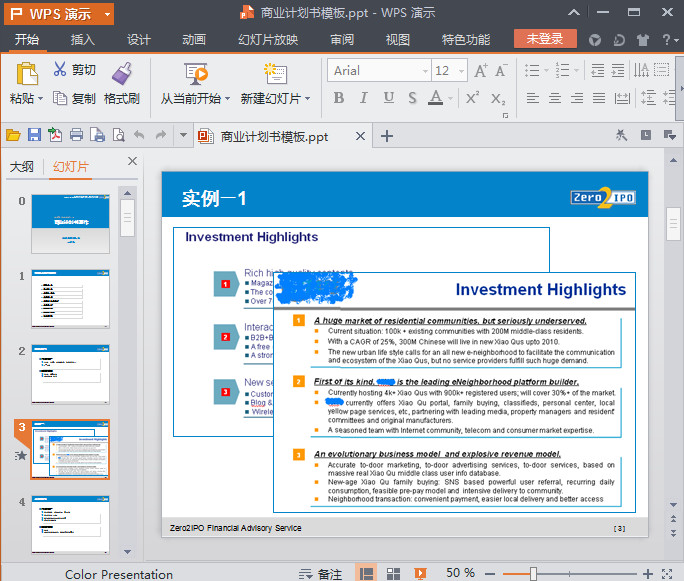This screenshot has height=581, width=684.
Task: Select slide 4 thumbnail
Action: (x=70, y=525)
